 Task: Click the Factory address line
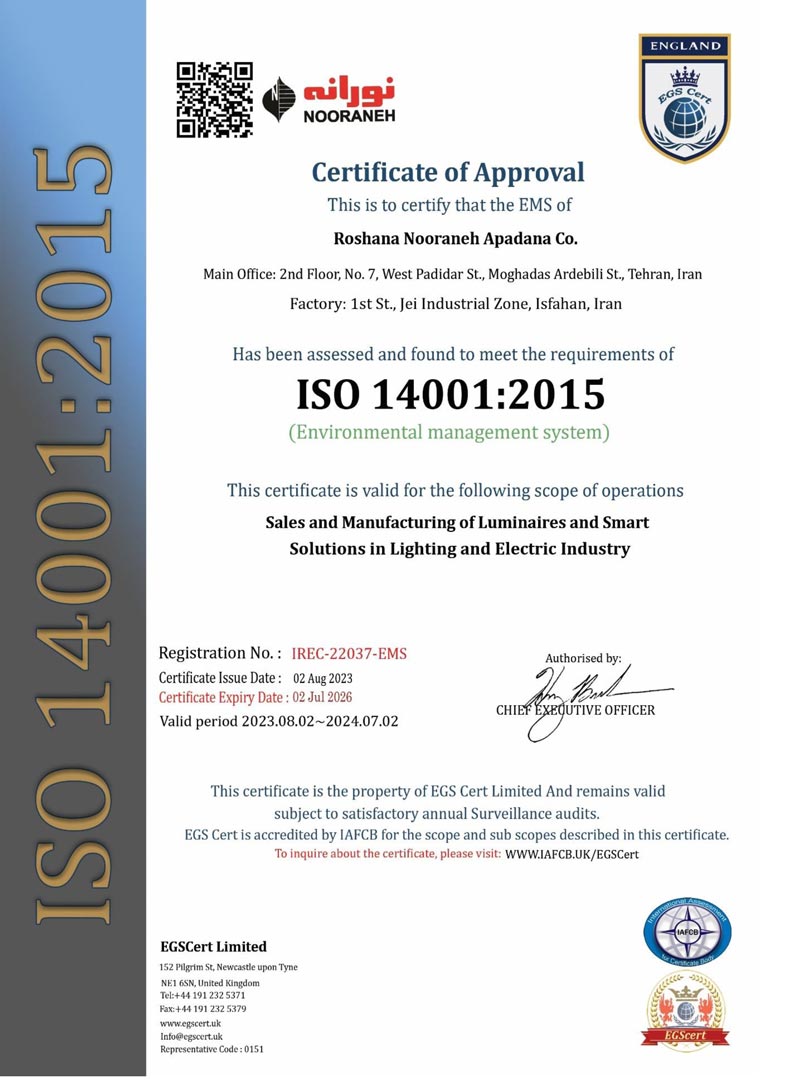pyautogui.click(x=456, y=303)
